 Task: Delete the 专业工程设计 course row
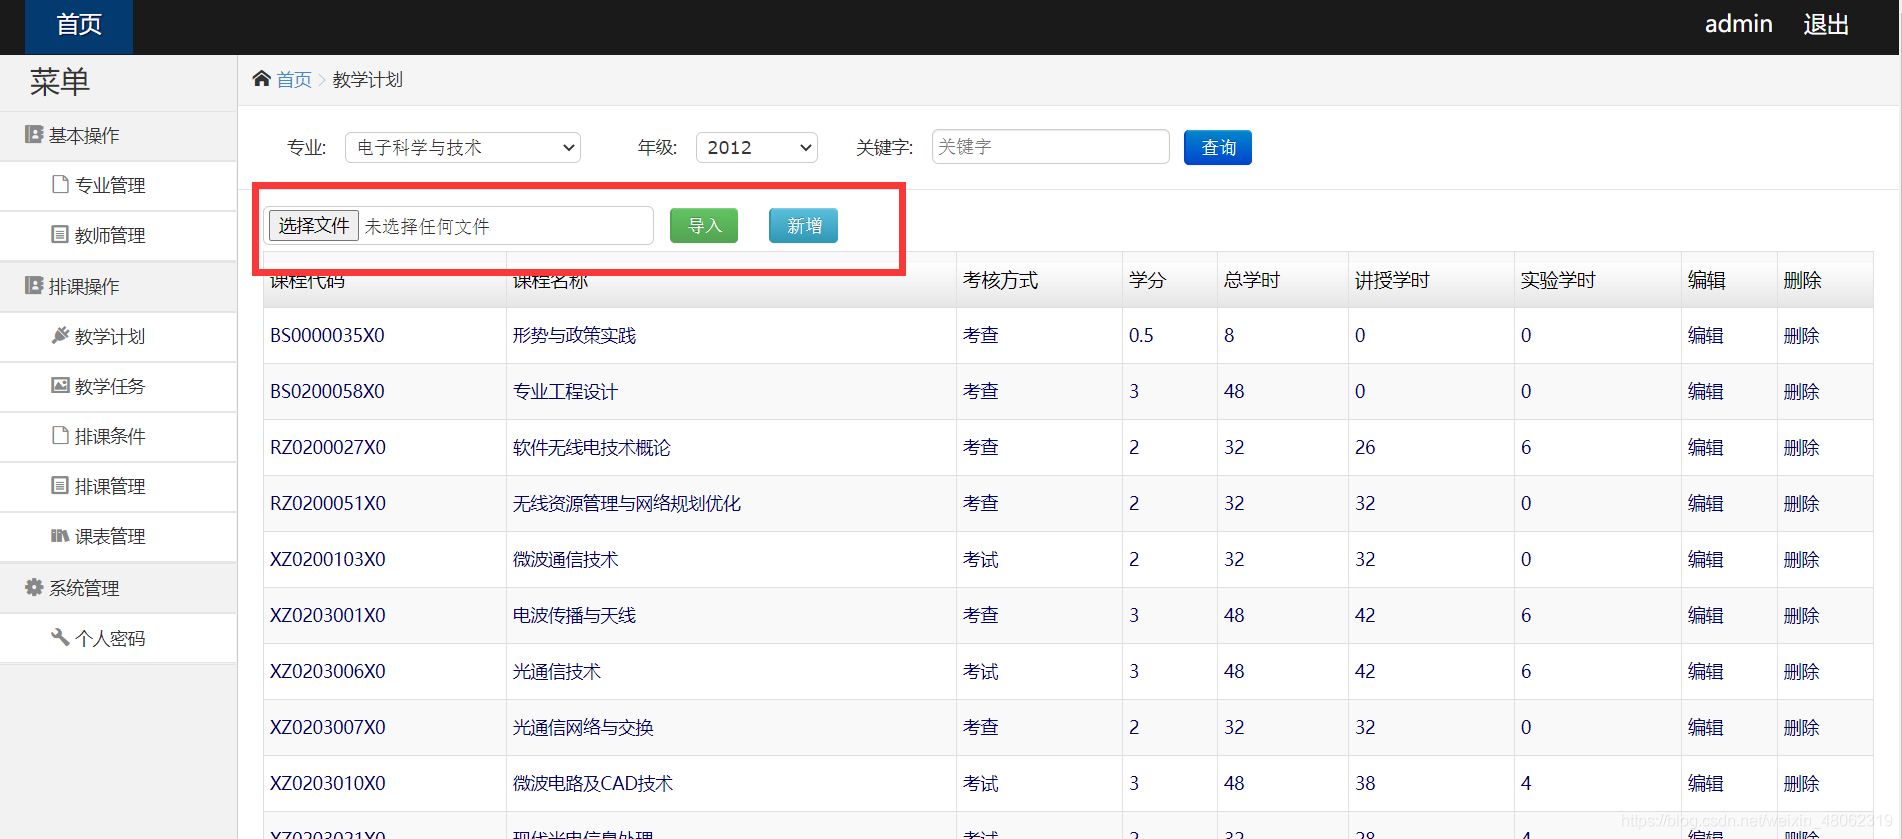click(x=1801, y=392)
